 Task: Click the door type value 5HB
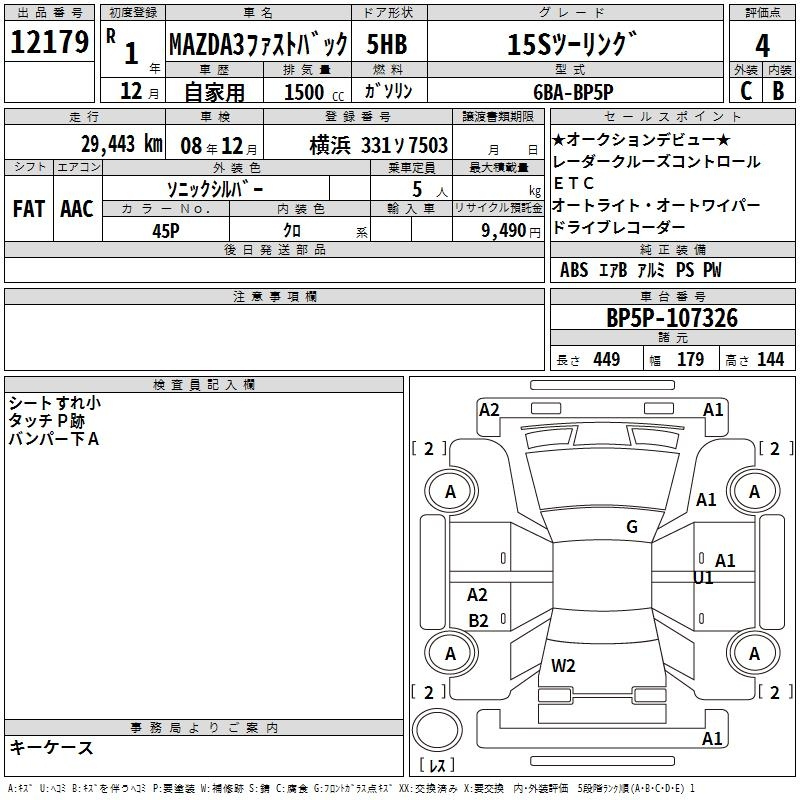[x=387, y=44]
